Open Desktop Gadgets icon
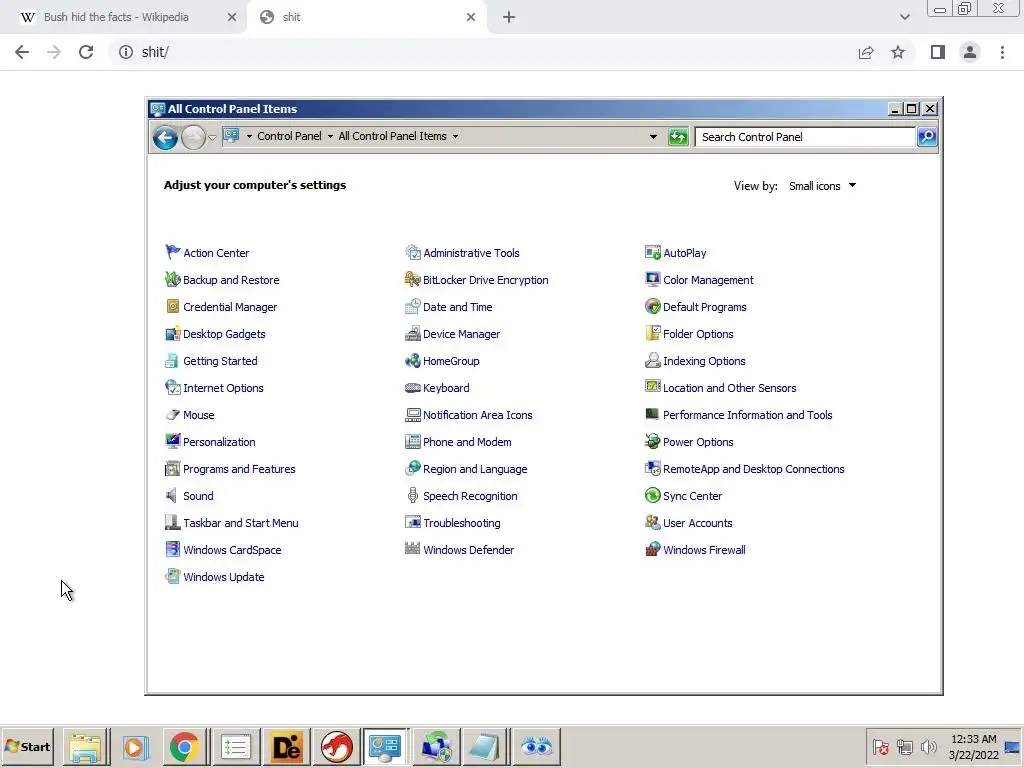 172,334
